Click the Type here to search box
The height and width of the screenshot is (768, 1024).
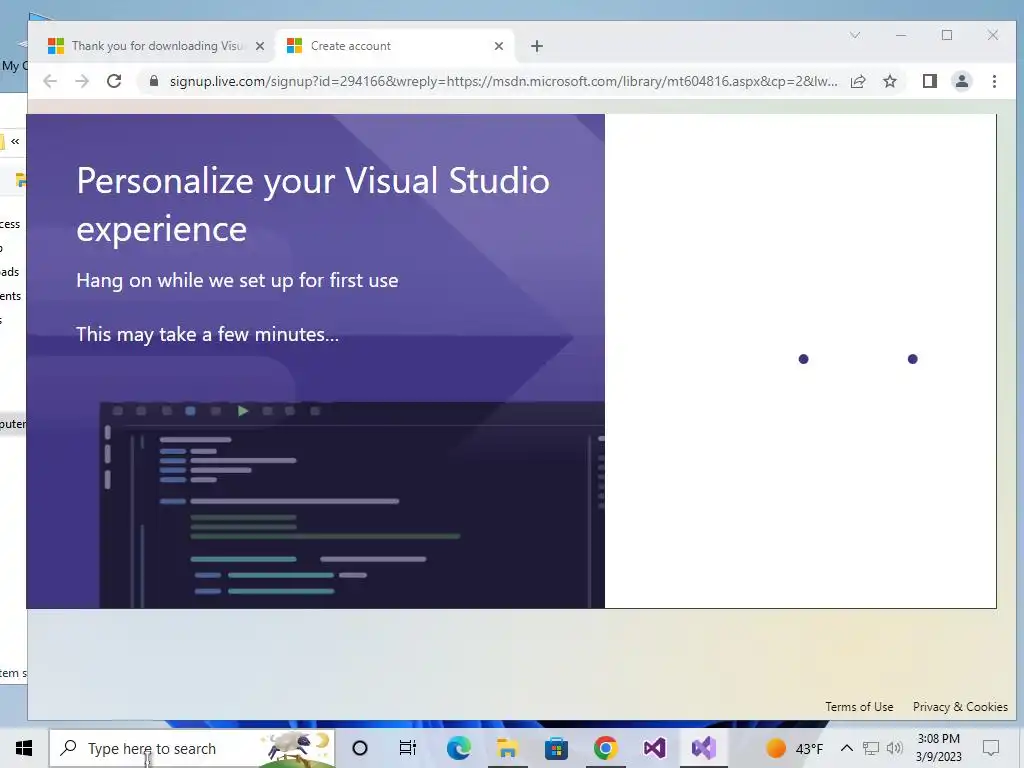tap(192, 748)
